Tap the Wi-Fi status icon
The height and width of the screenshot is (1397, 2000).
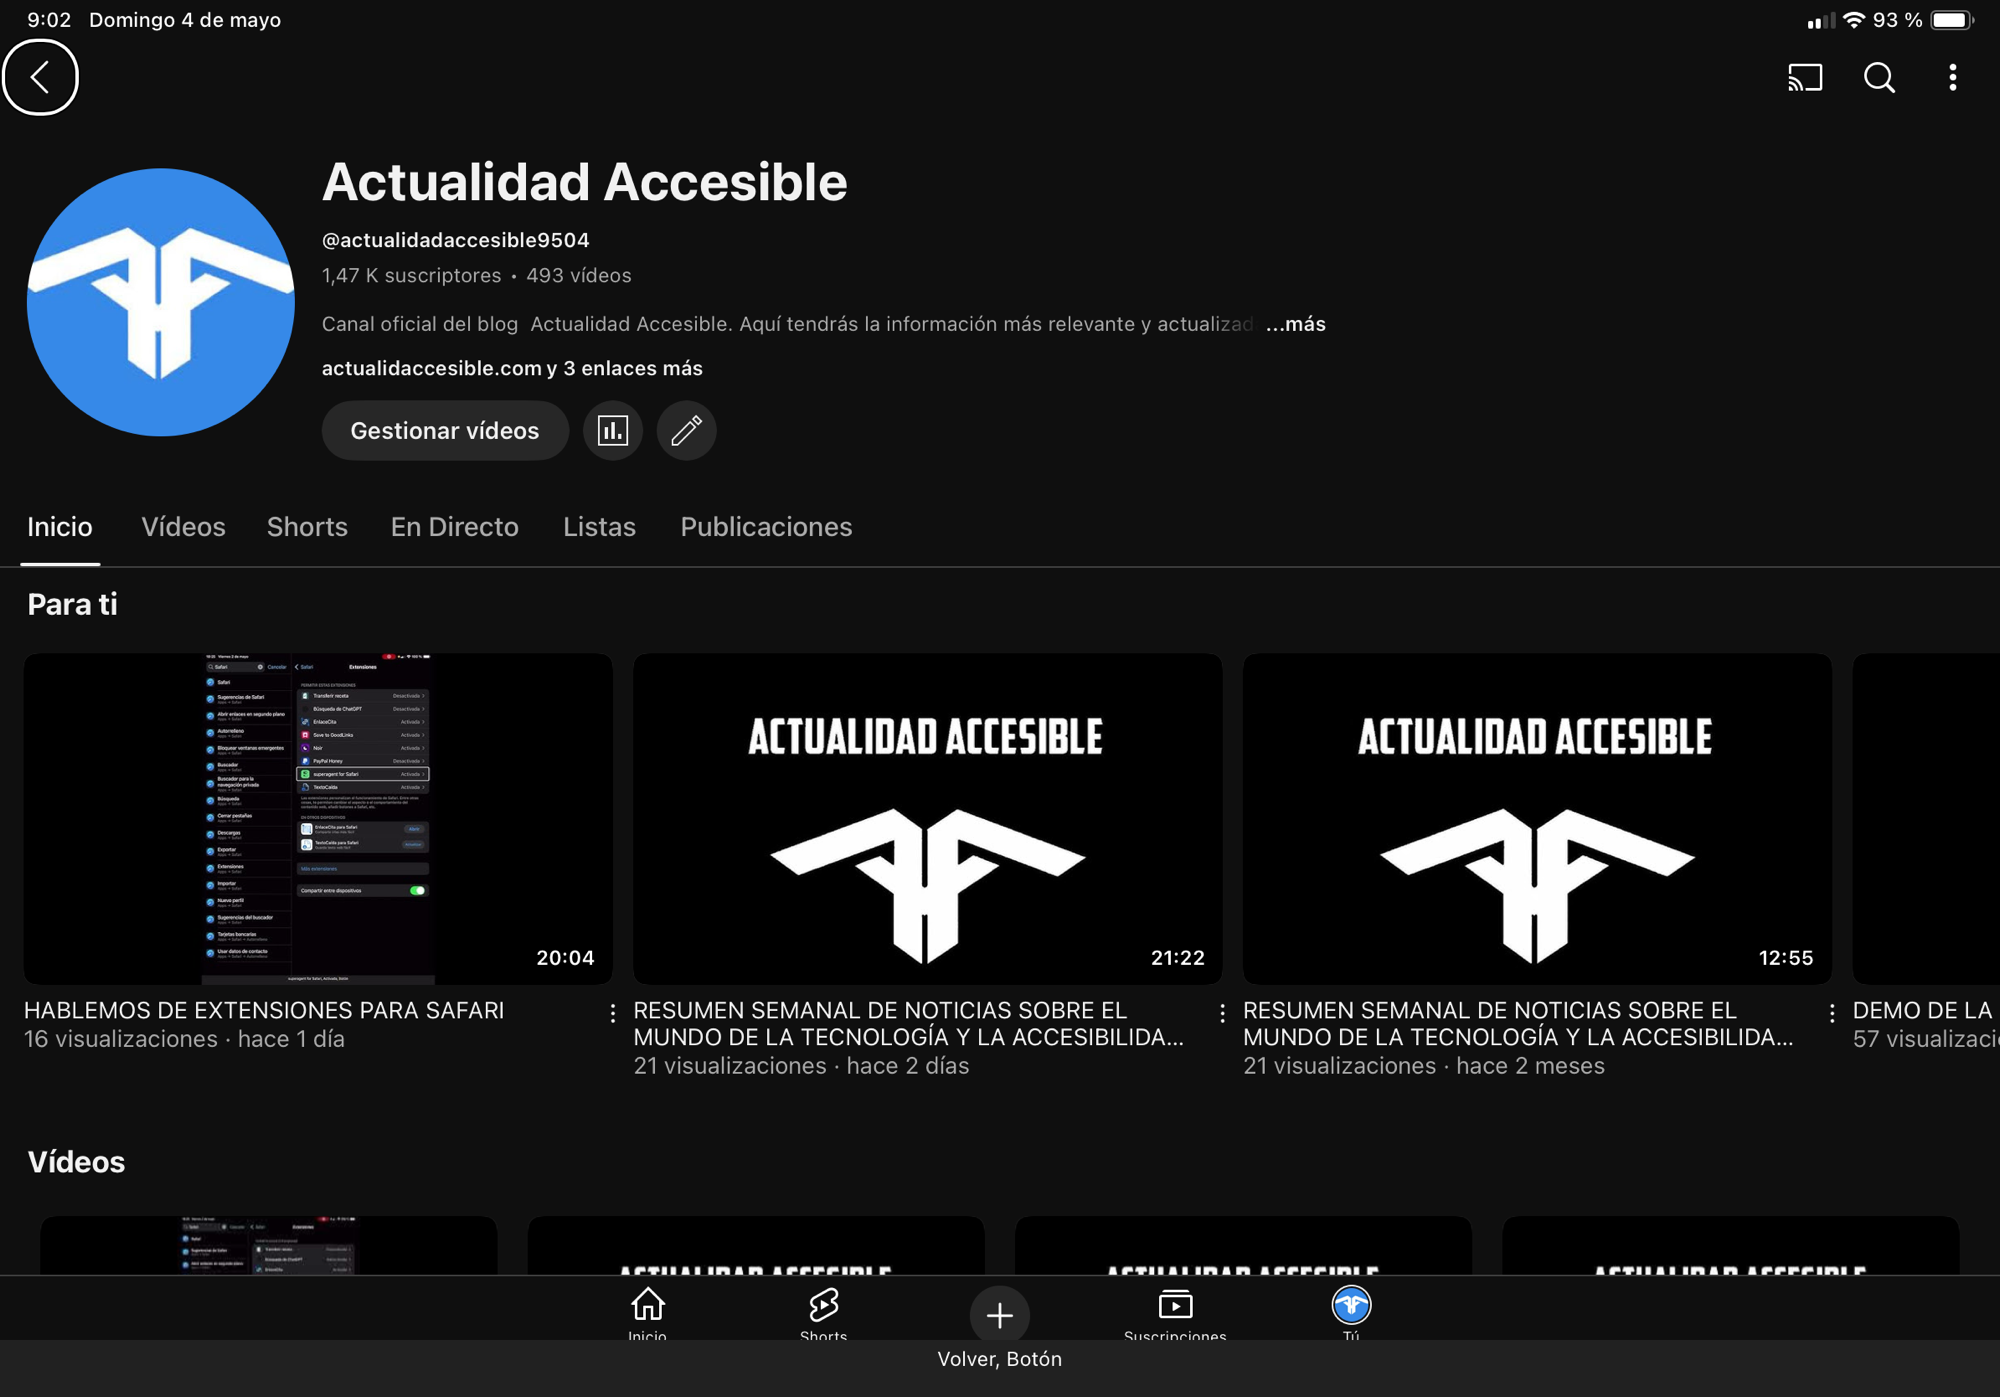coord(1853,20)
